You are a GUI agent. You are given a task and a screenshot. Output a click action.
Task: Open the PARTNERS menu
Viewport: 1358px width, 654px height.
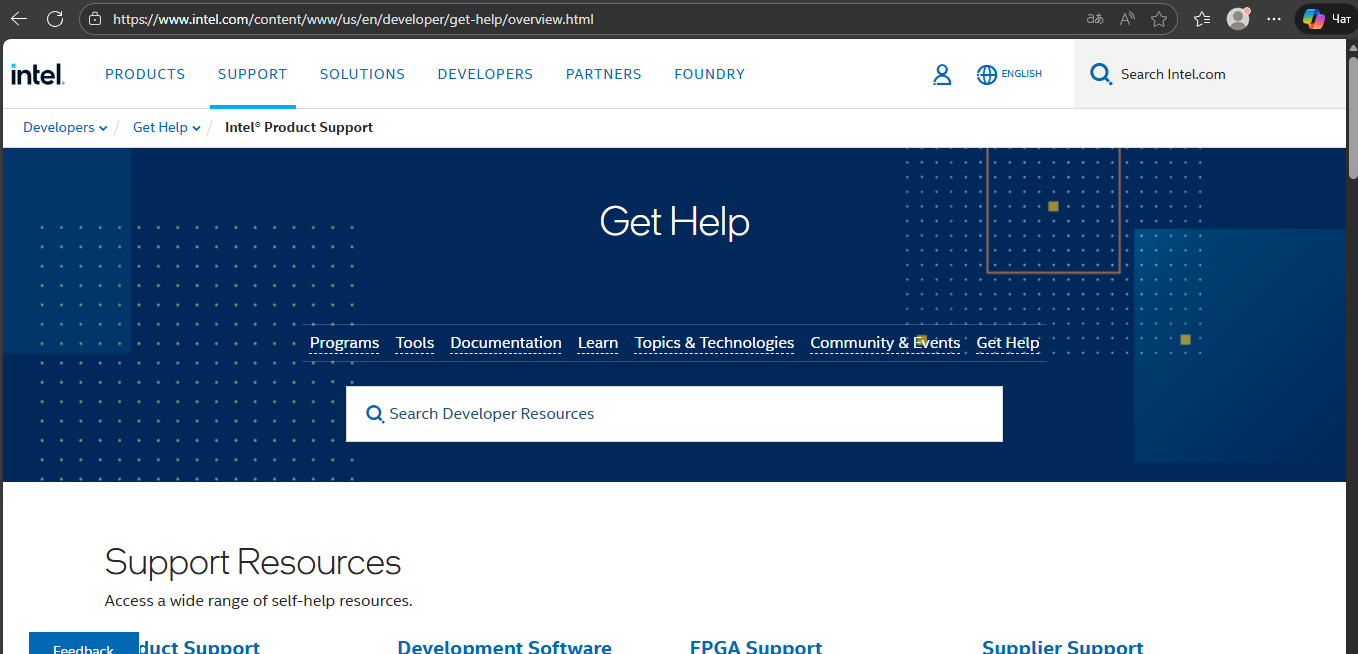pos(604,74)
